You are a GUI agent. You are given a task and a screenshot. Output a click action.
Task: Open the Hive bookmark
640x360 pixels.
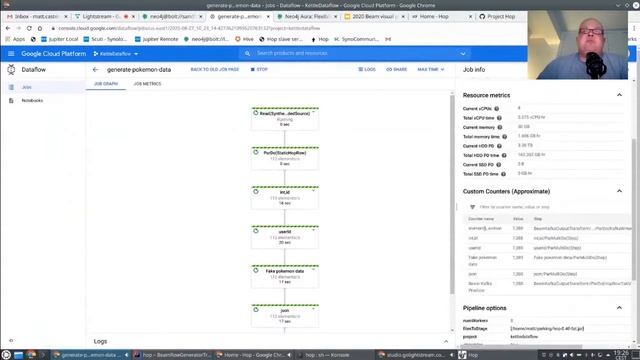tap(244, 39)
